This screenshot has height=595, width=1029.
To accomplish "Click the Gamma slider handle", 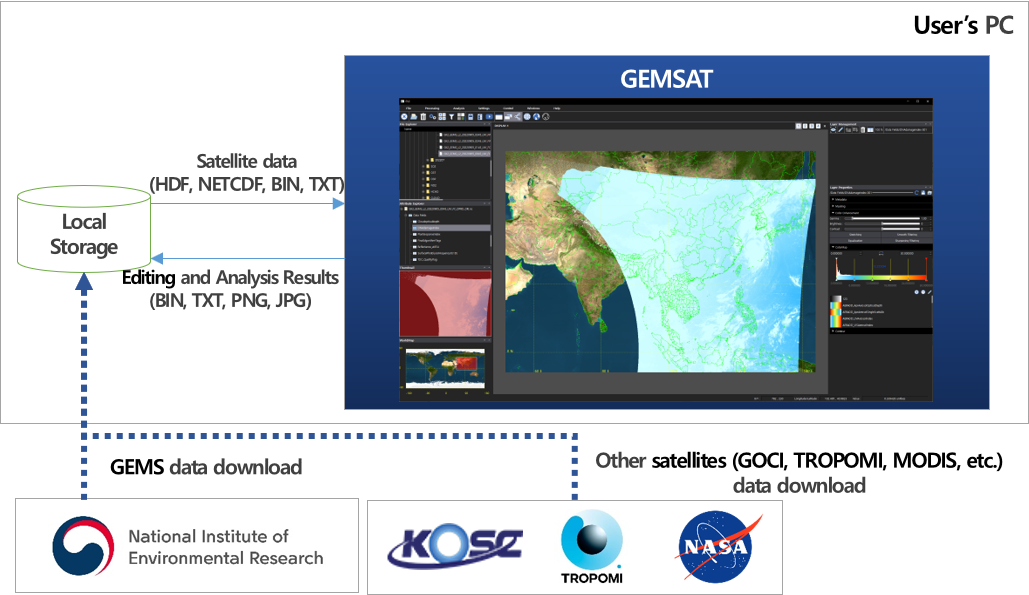I will [x=852, y=218].
